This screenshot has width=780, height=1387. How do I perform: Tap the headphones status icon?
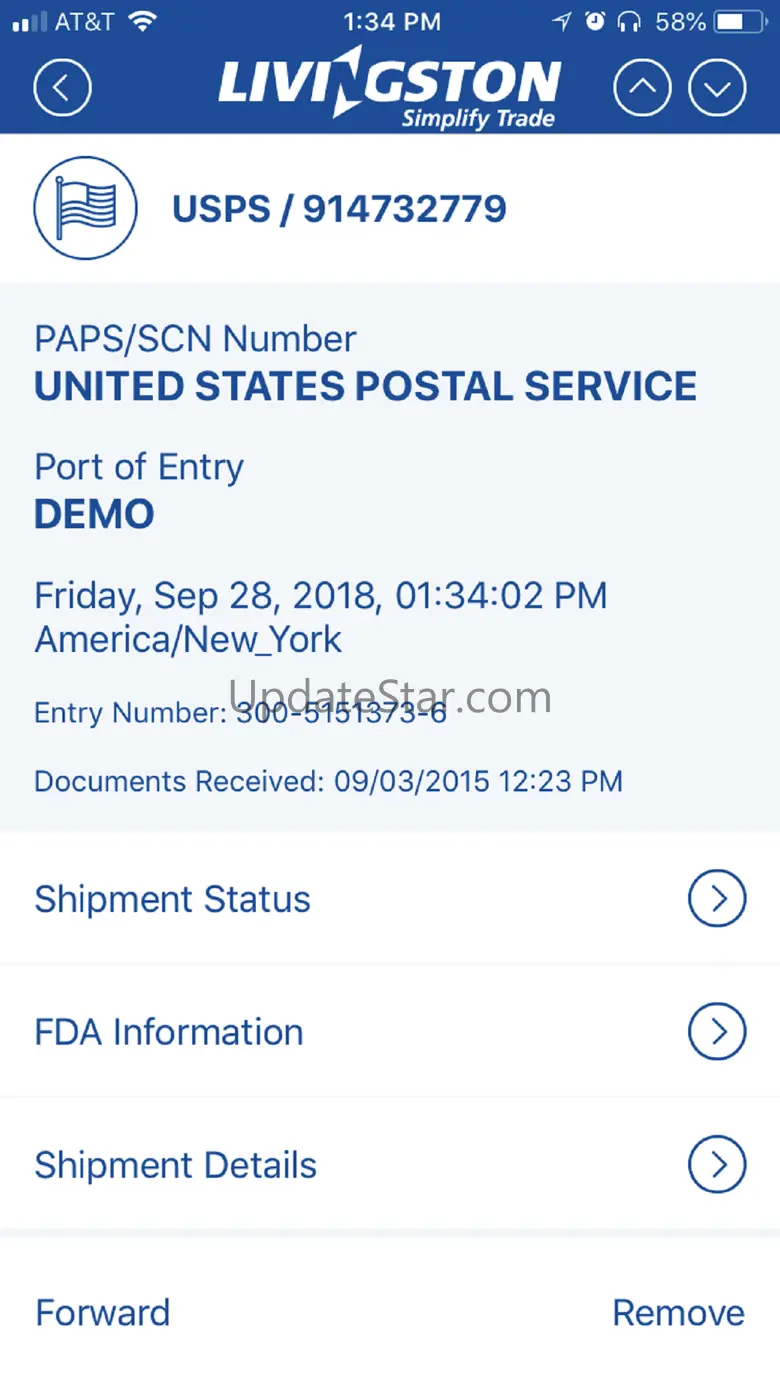(x=629, y=22)
